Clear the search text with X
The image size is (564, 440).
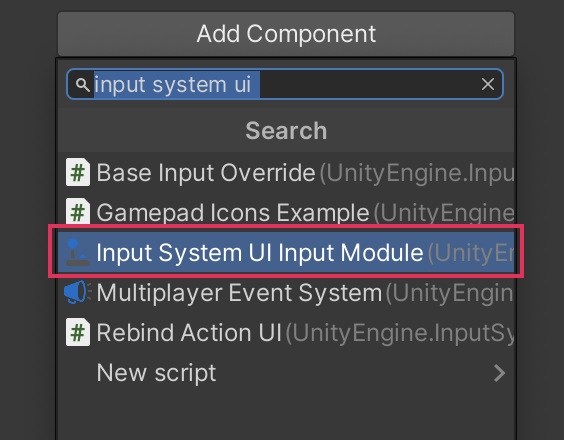pyautogui.click(x=488, y=85)
